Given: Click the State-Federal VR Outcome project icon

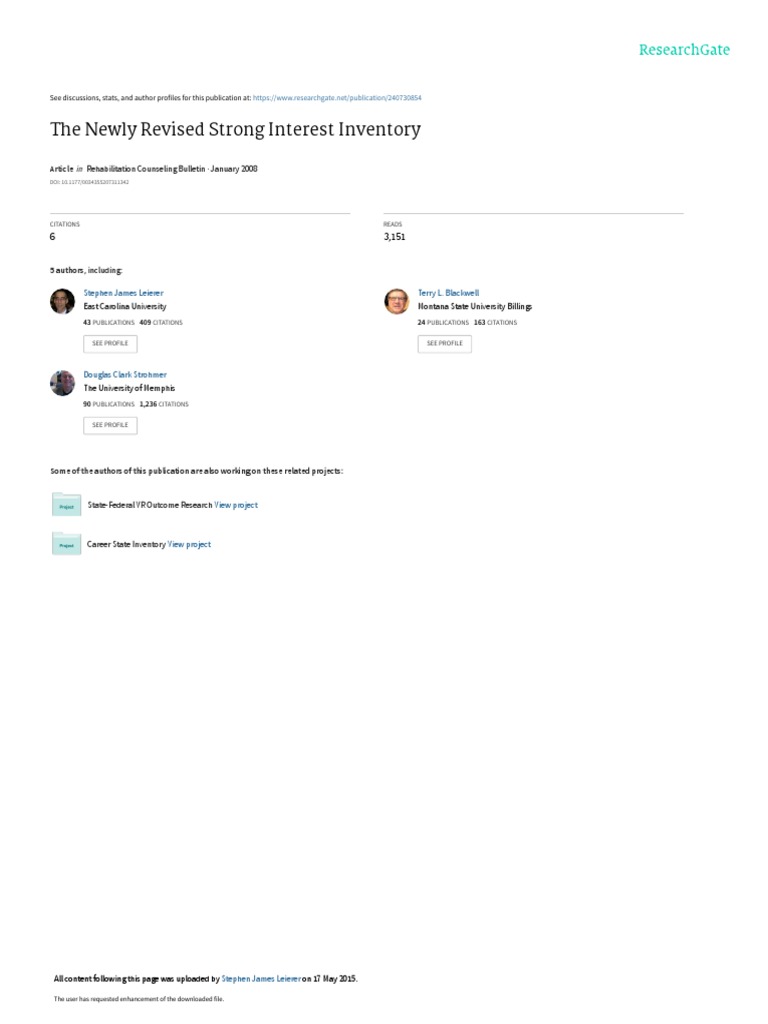Looking at the screenshot, I should pyautogui.click(x=66, y=505).
